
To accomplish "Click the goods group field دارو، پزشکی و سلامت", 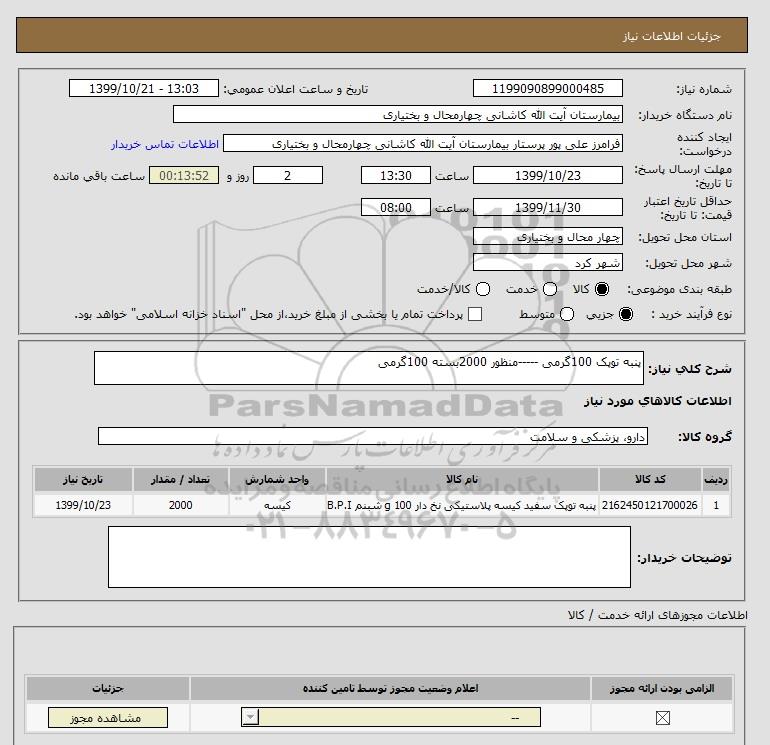I will click(x=373, y=436).
